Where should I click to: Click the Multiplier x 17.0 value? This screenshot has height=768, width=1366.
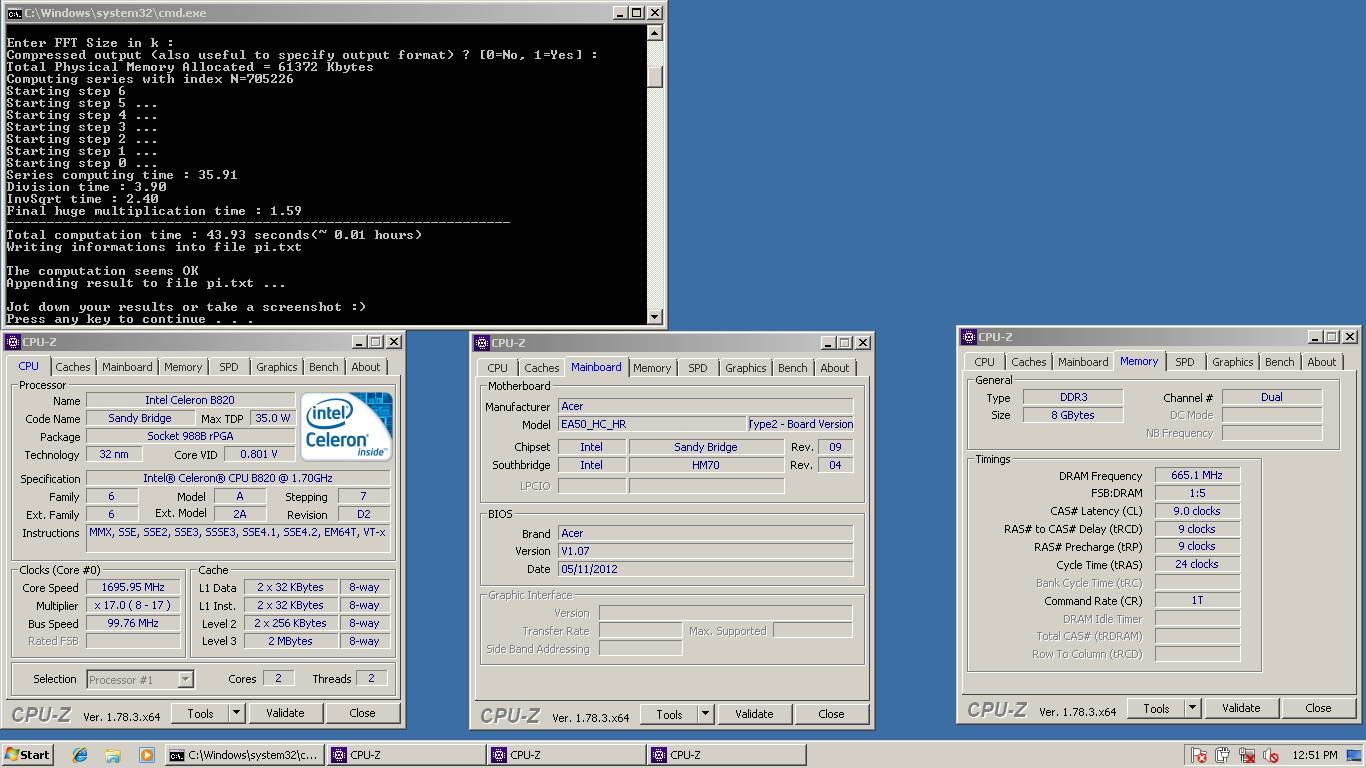133,606
